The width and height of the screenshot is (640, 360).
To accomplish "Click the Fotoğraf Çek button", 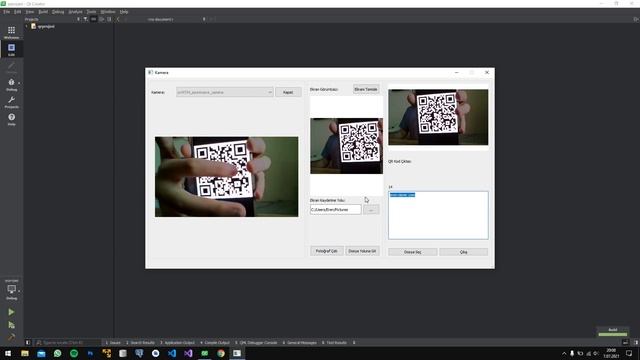I will pyautogui.click(x=327, y=251).
